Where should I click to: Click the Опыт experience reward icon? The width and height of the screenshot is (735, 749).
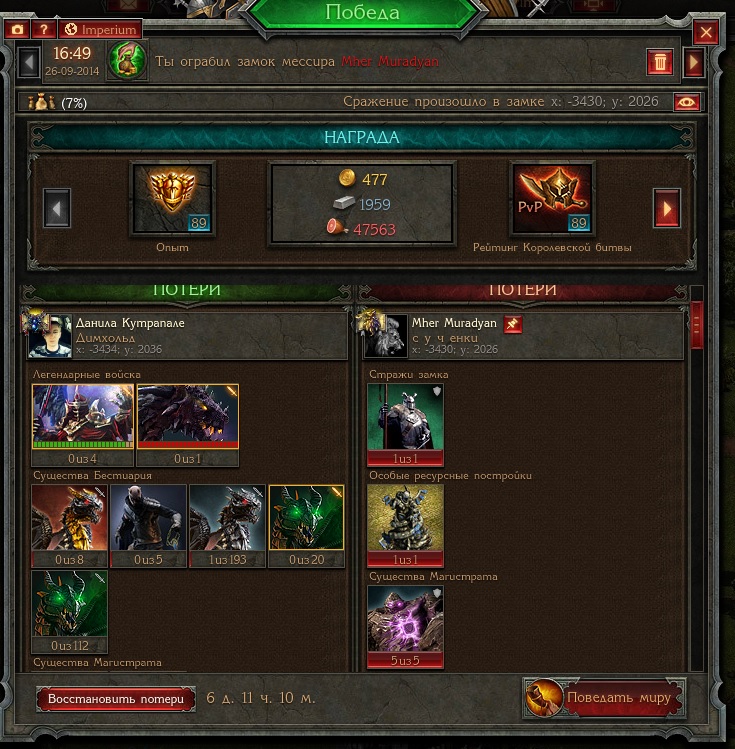coord(172,198)
